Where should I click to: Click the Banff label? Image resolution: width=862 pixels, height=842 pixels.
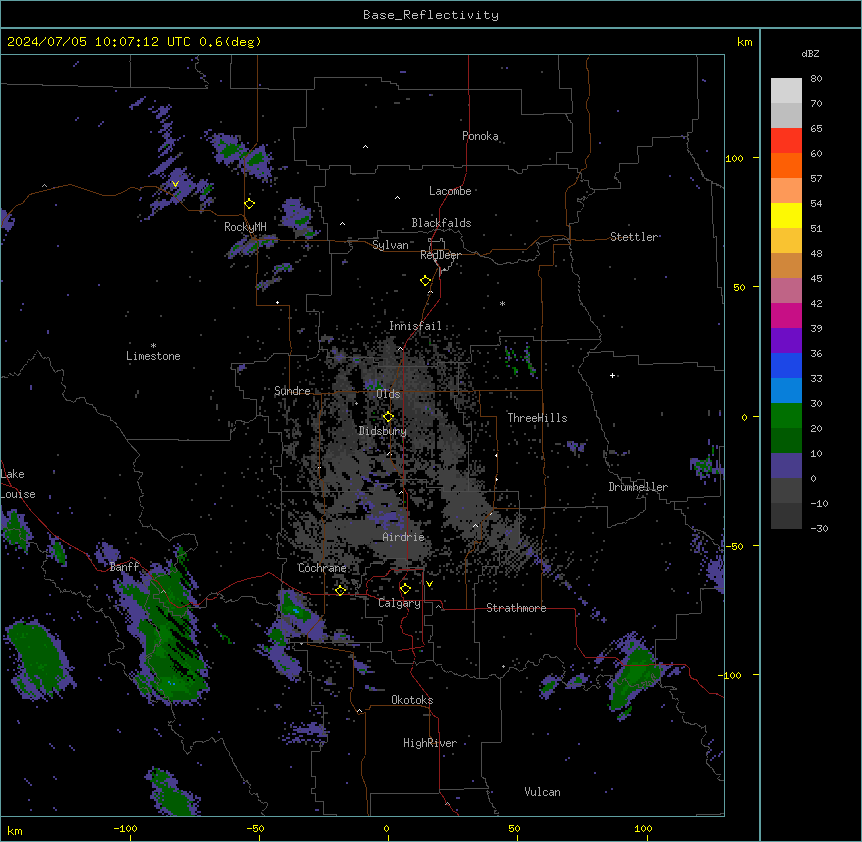pos(124,567)
